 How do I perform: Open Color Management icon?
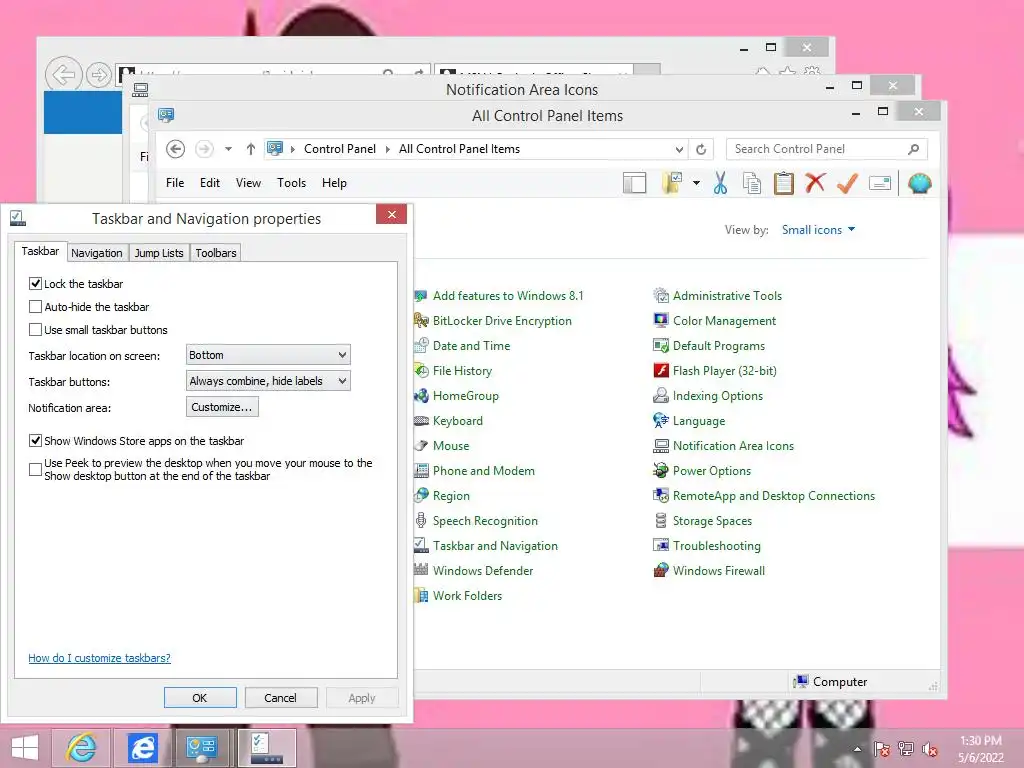(661, 321)
